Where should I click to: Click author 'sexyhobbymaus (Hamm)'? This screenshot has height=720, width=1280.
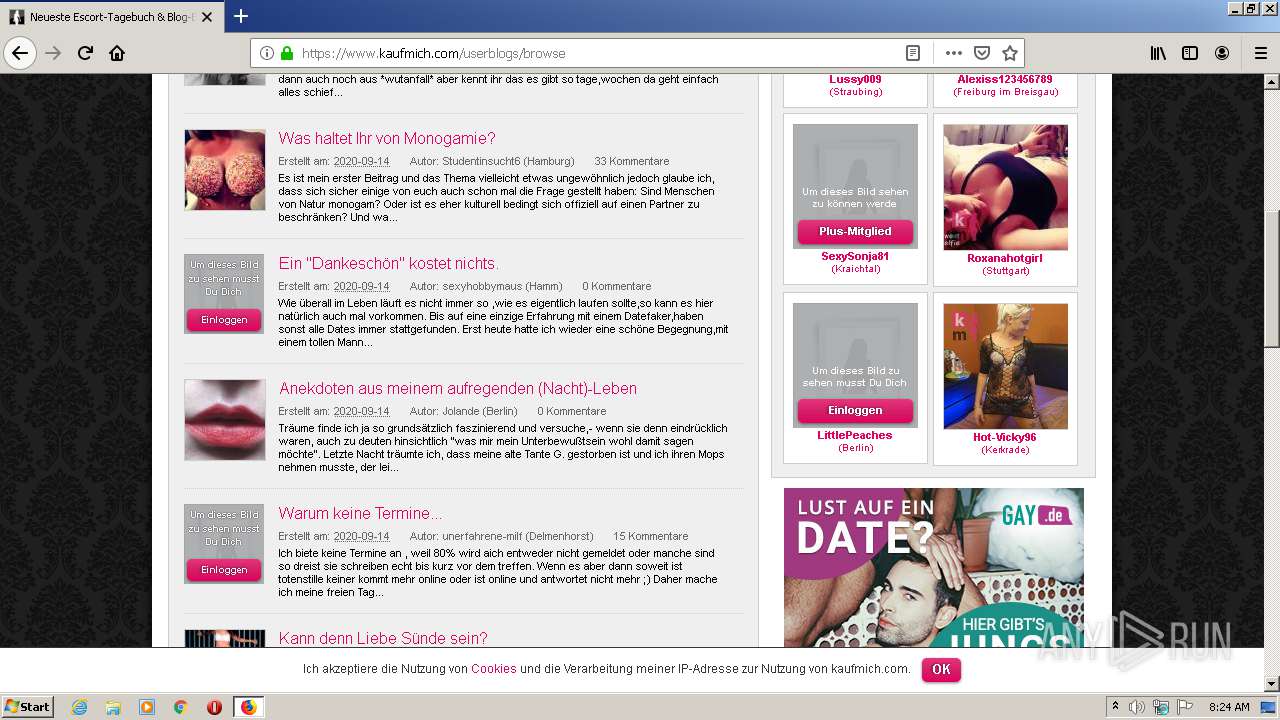(x=502, y=286)
